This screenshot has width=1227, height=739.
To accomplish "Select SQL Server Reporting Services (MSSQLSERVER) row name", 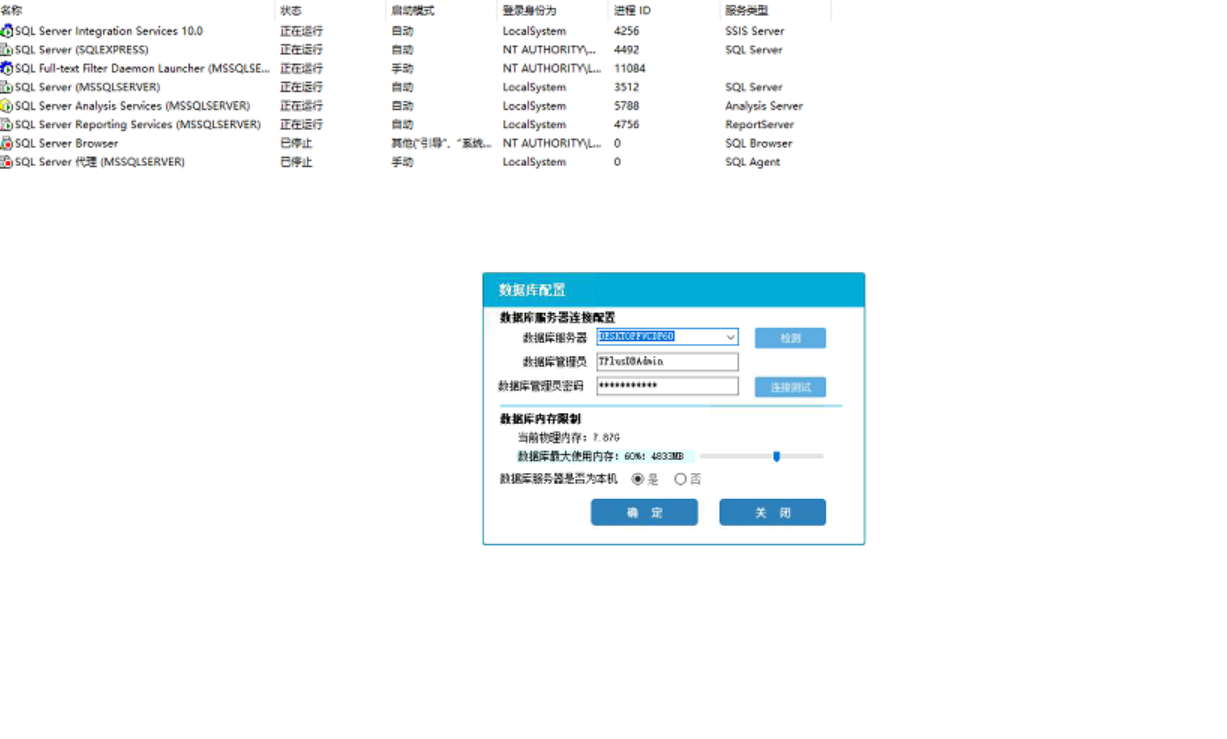I will click(x=137, y=125).
